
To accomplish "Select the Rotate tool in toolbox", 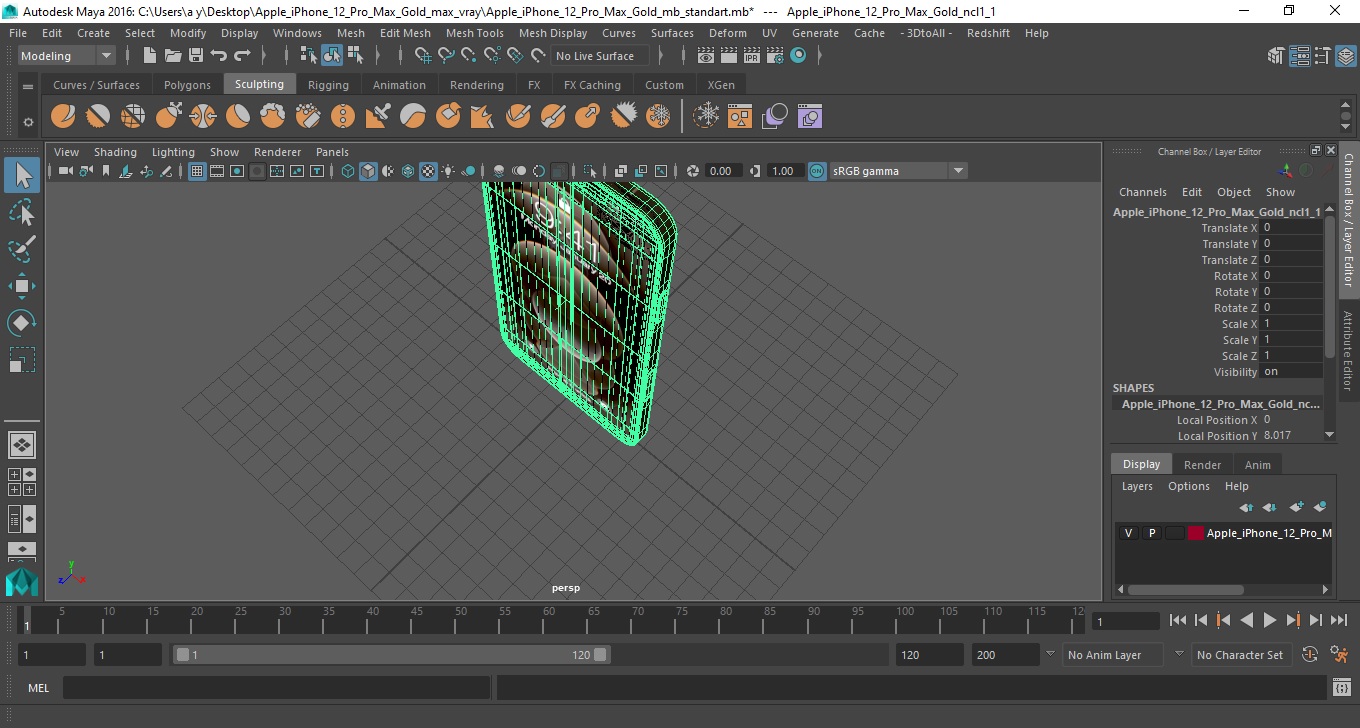I will tap(22, 323).
